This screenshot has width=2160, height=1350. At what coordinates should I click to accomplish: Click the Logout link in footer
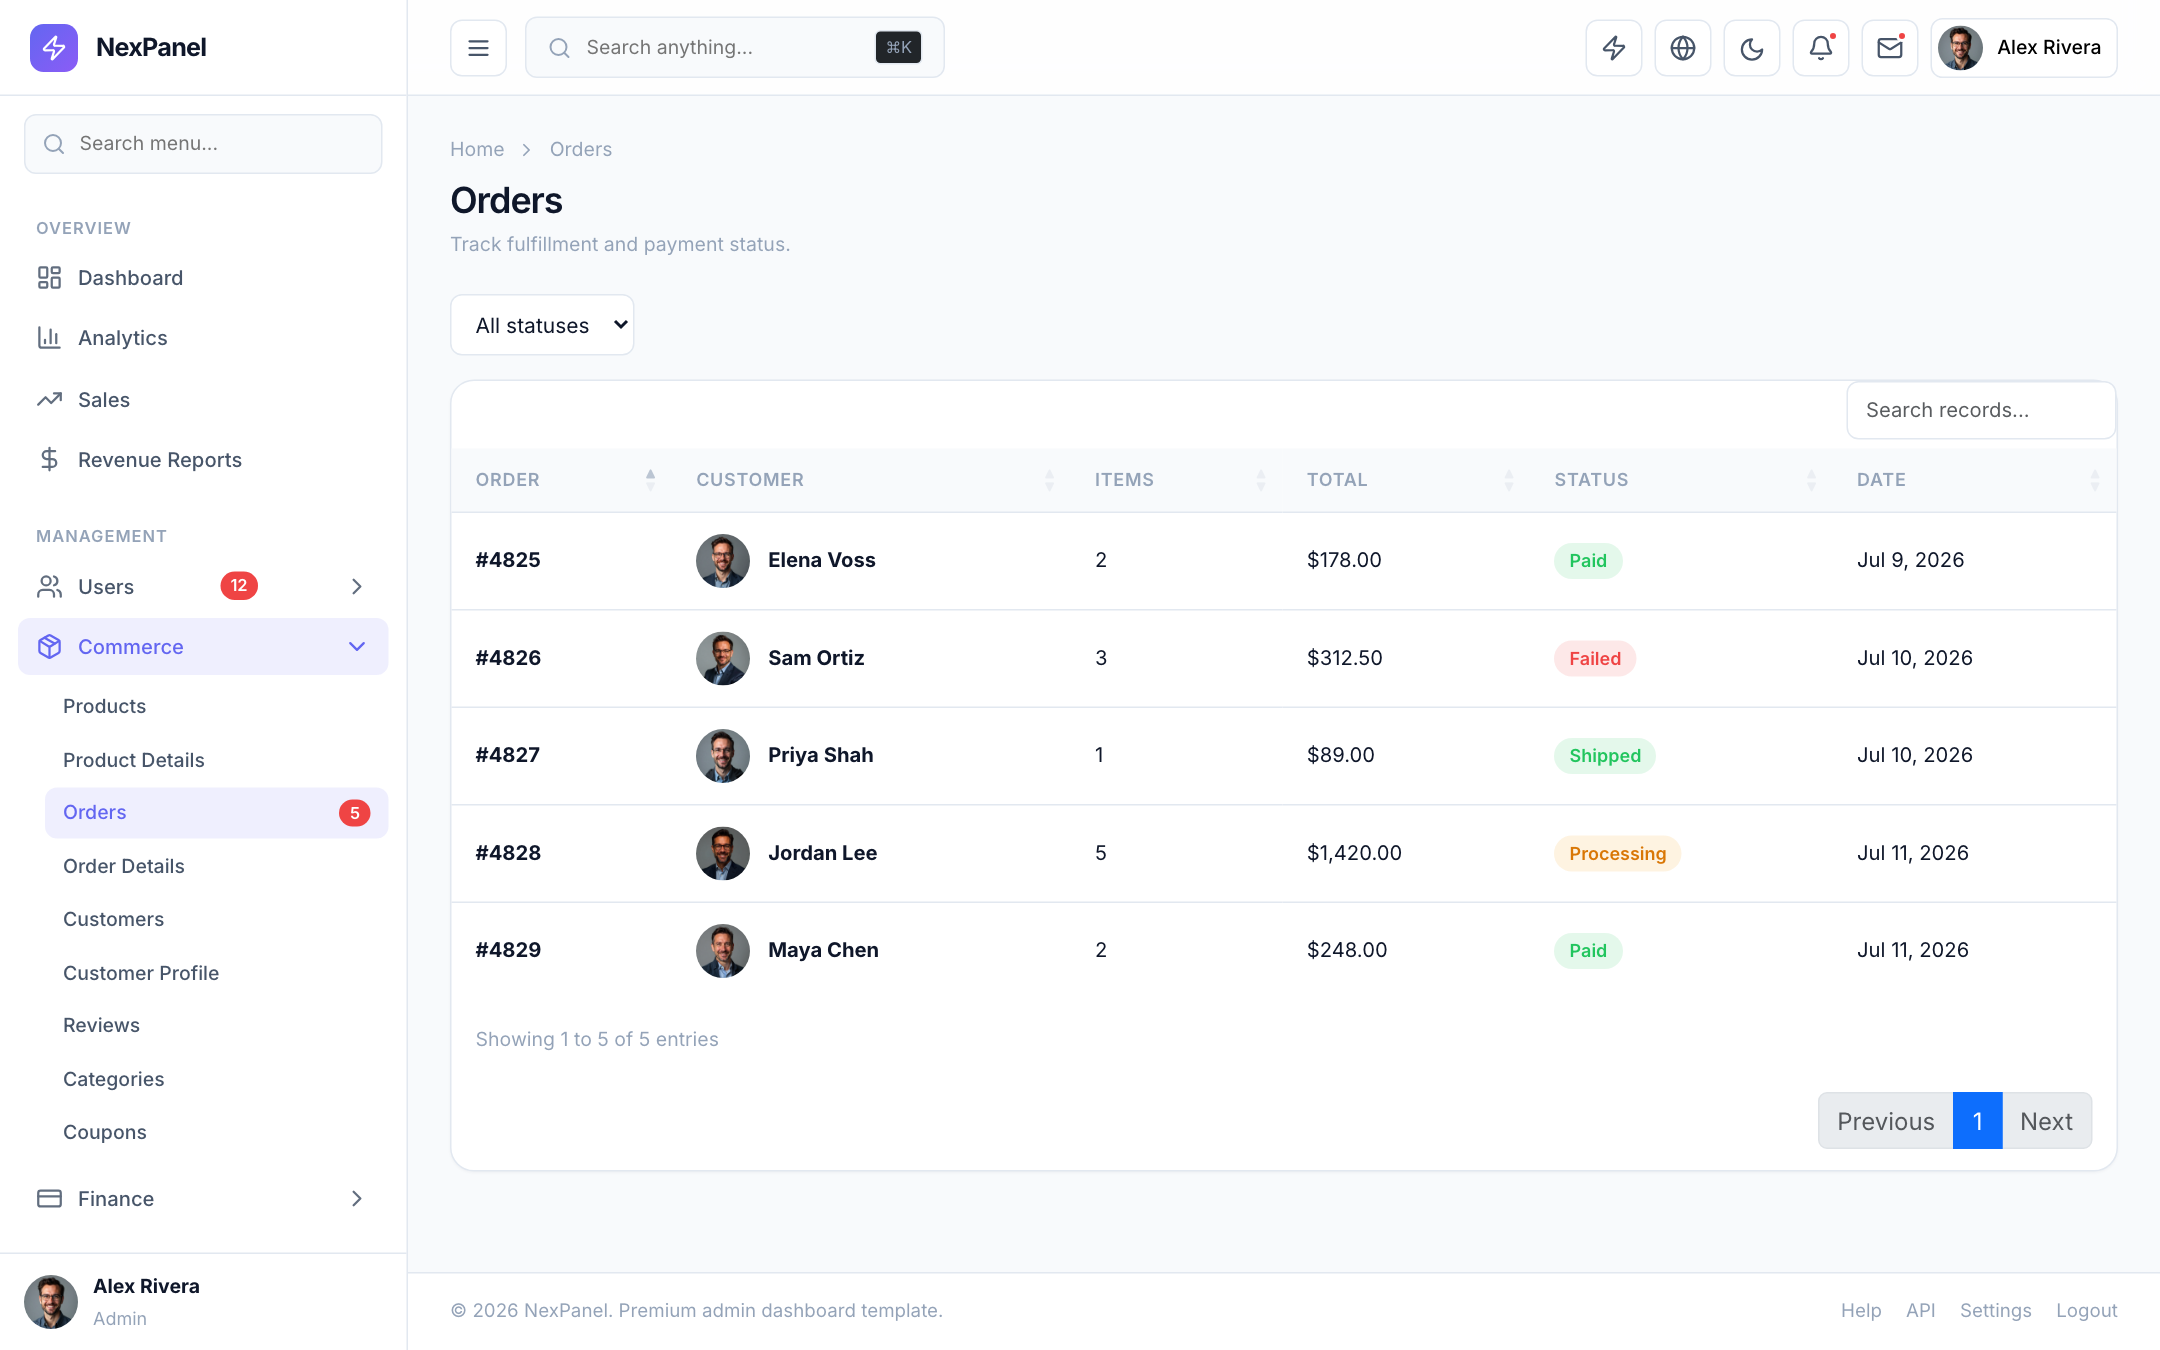[2086, 1311]
